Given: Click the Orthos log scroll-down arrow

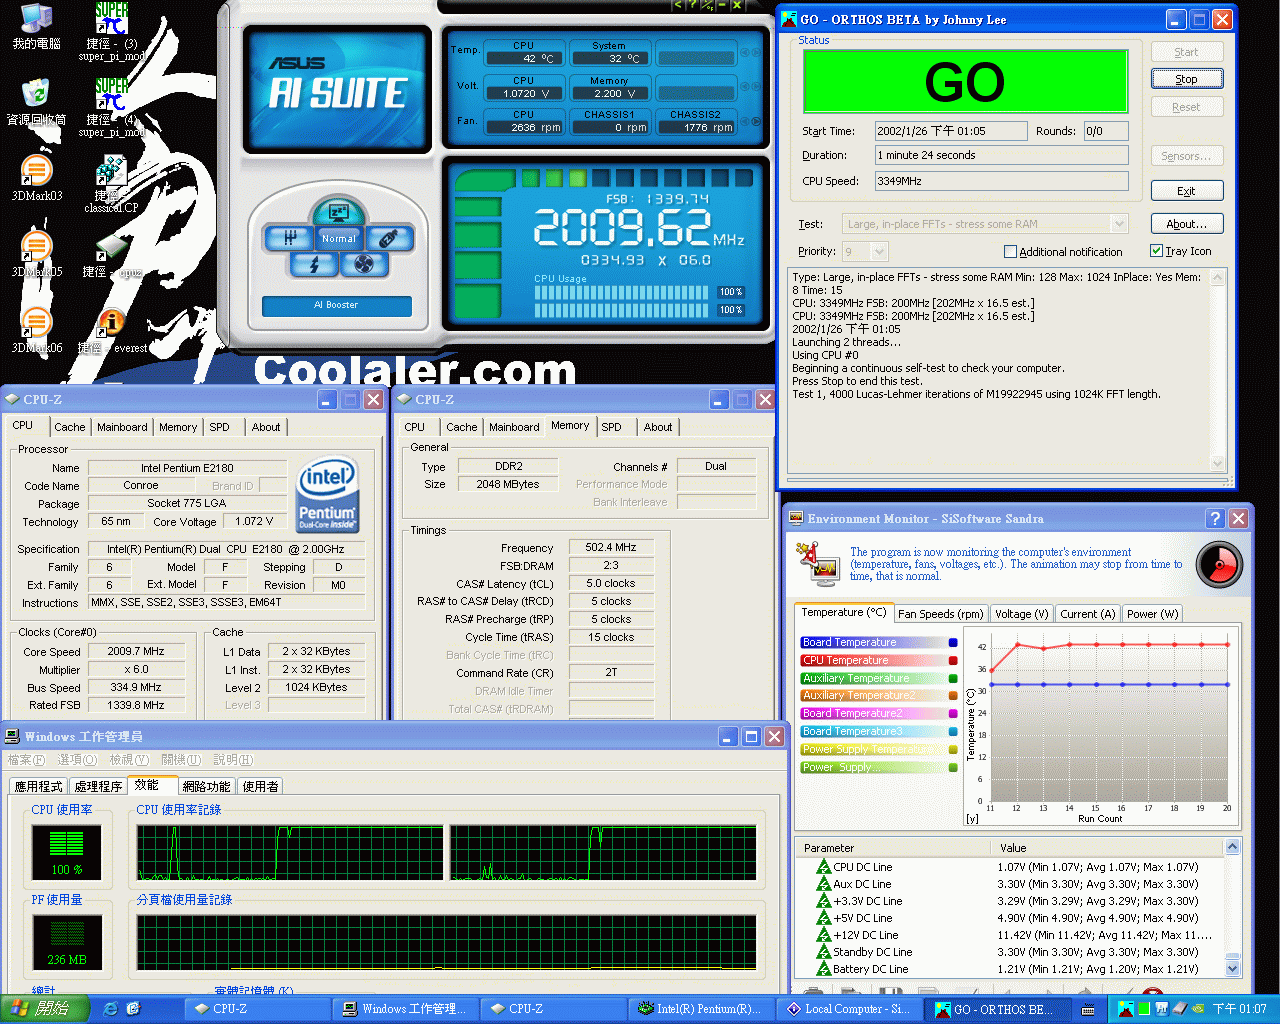Looking at the screenshot, I should [x=1217, y=463].
